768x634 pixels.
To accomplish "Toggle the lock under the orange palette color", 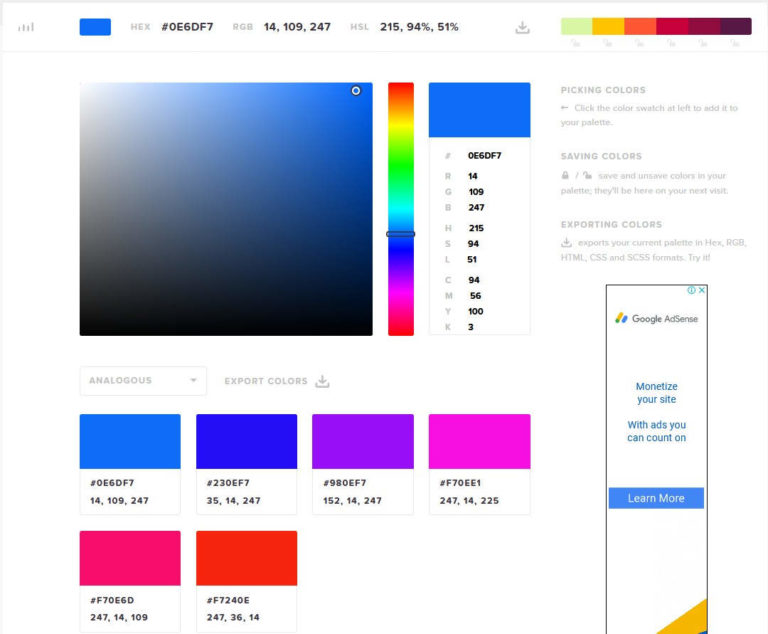I will 639,44.
